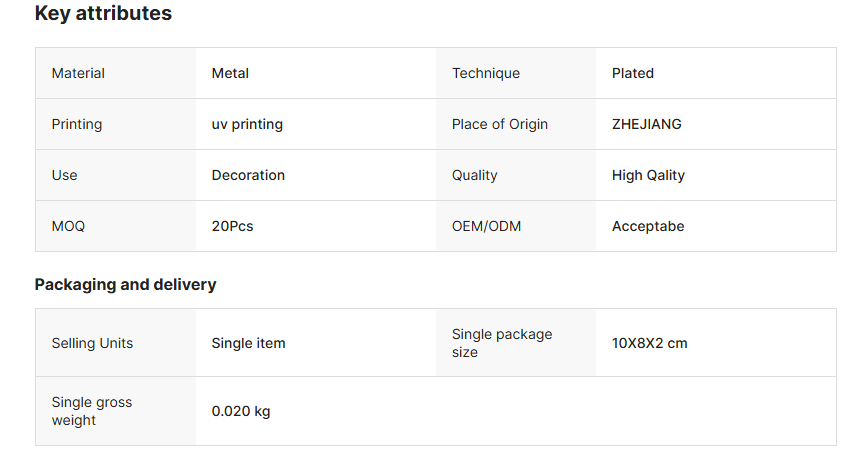Image resolution: width=850 pixels, height=451 pixels.
Task: Click the Selling Units label
Action: (x=92, y=343)
